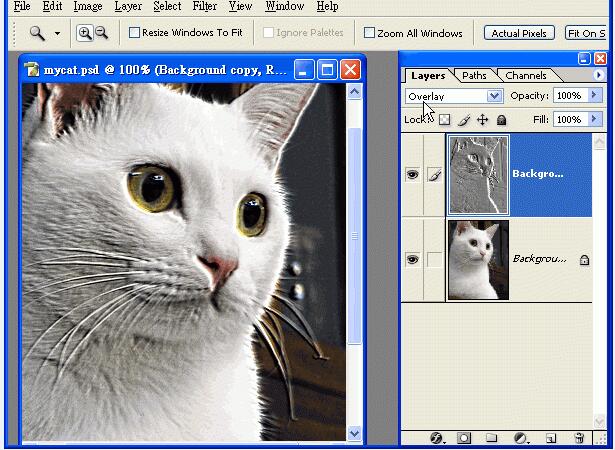
Task: Click the cat image canvas
Action: tap(184, 262)
